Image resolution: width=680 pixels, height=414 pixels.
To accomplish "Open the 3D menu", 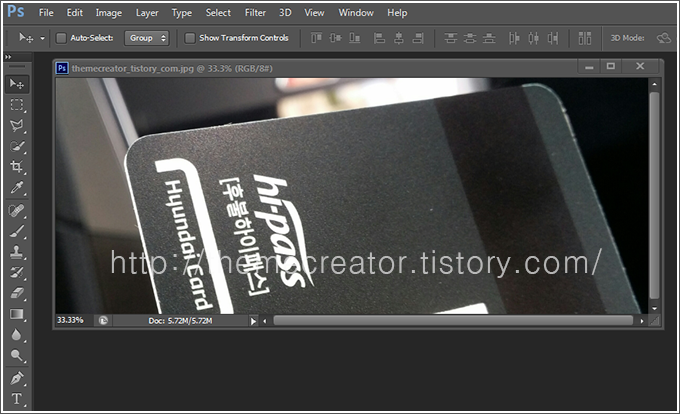I will (285, 13).
